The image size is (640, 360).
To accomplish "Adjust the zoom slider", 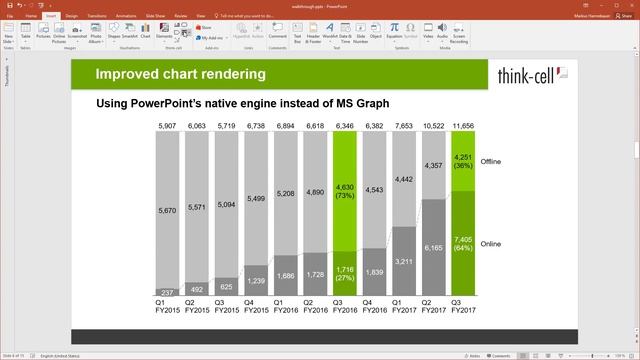I will click(592, 356).
